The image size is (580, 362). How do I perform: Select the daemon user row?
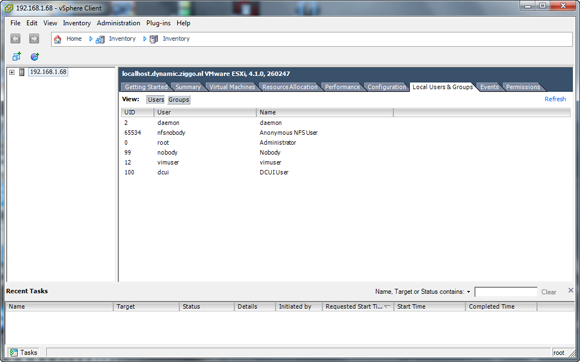pyautogui.click(x=346, y=123)
